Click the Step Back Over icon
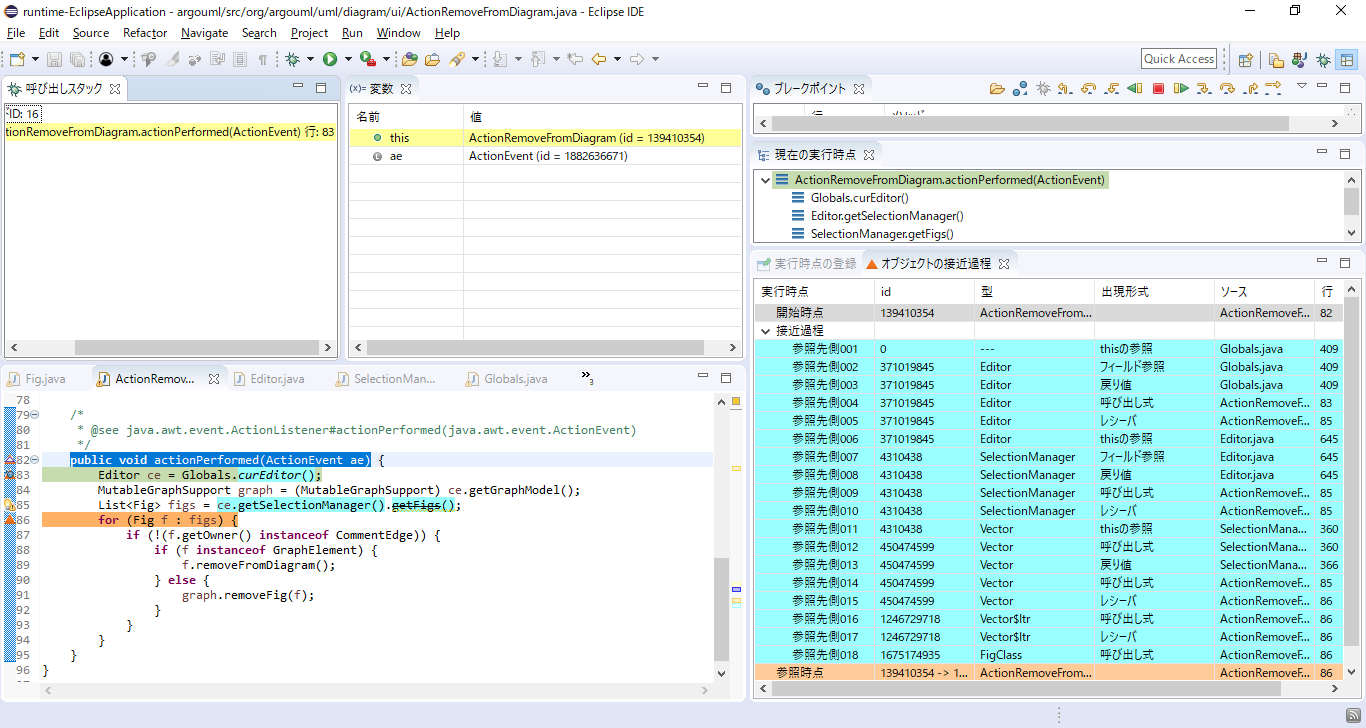Image resolution: width=1366 pixels, height=728 pixels. (1088, 88)
